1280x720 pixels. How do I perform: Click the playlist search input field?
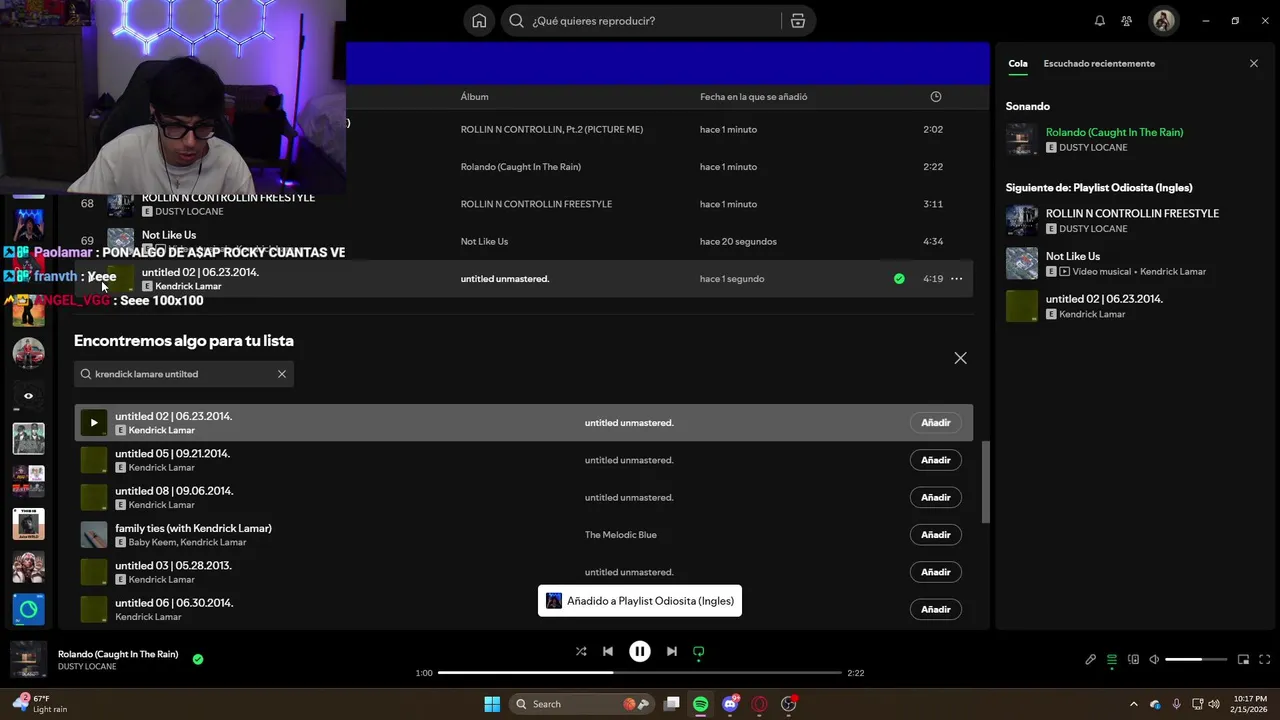coord(184,374)
